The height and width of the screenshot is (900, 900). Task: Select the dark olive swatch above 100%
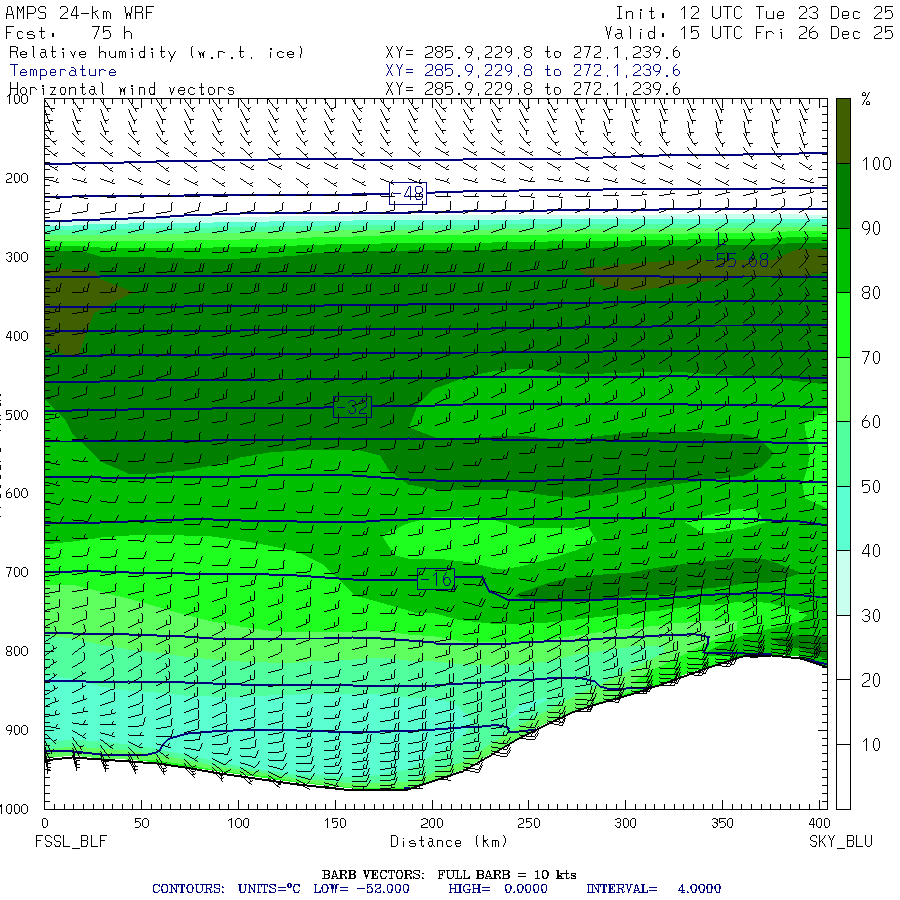point(843,130)
